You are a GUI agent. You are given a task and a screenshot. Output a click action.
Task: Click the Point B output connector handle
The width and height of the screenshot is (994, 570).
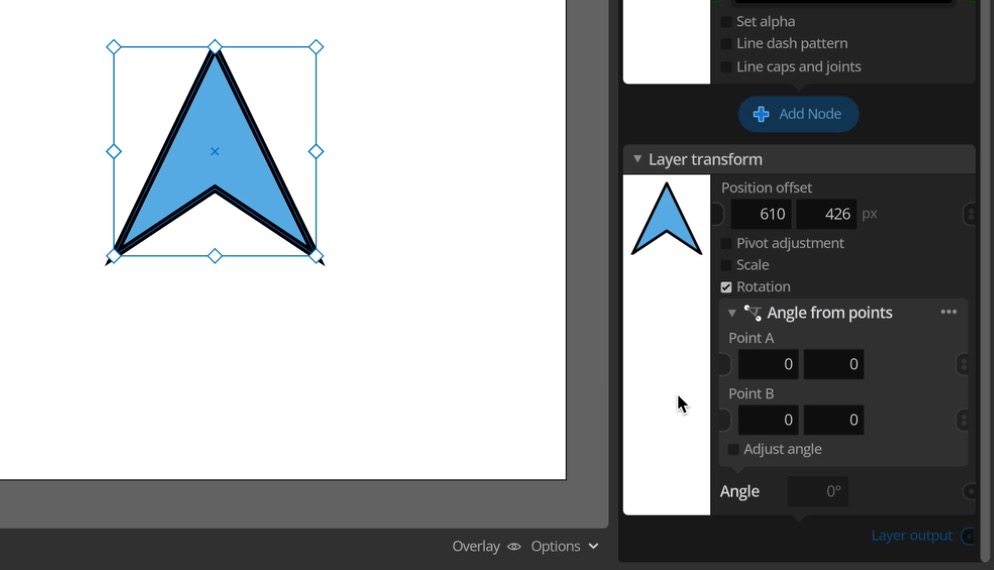tap(963, 420)
